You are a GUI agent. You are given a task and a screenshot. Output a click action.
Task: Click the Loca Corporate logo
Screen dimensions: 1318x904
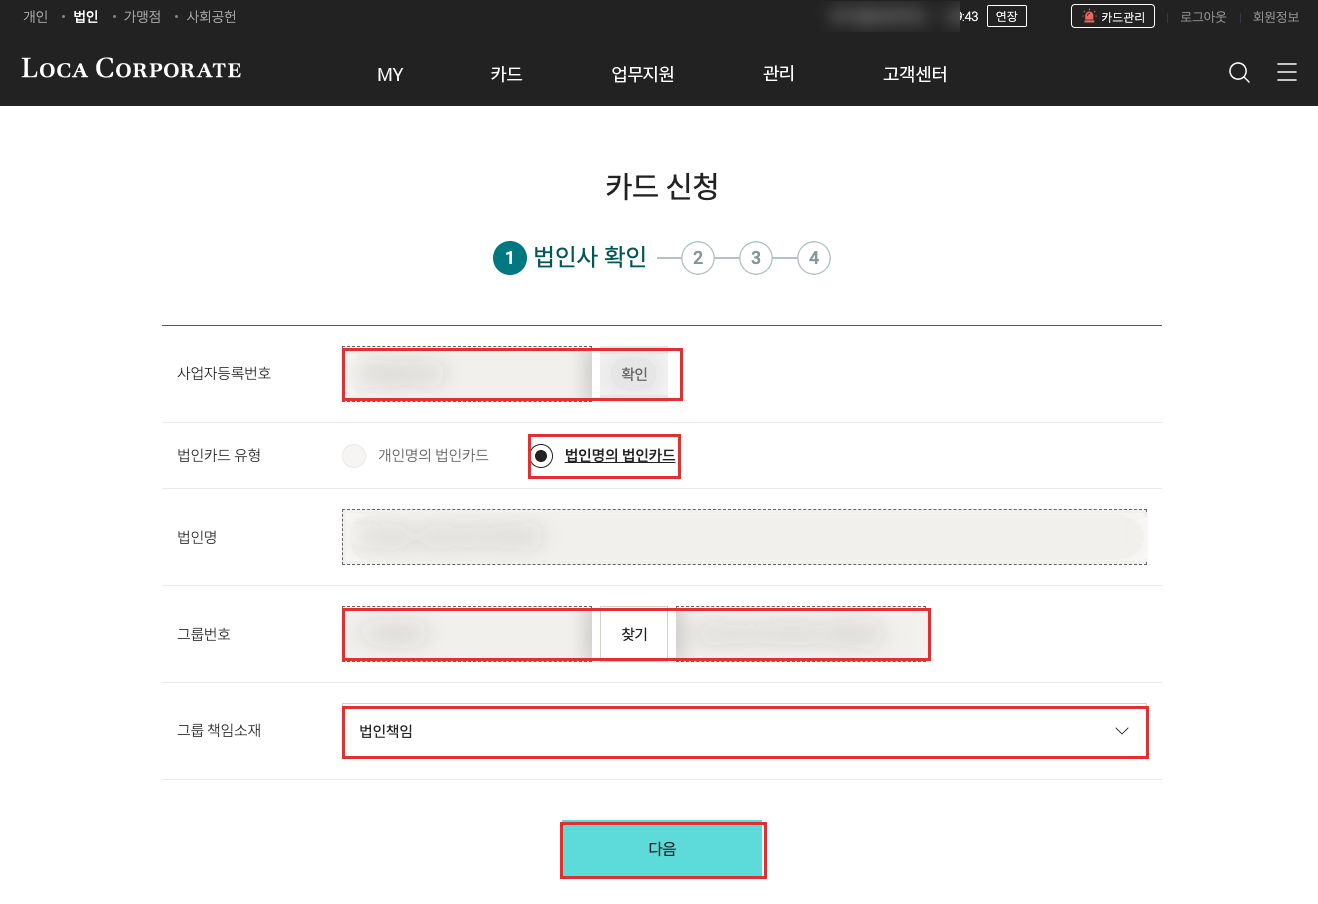pos(131,69)
